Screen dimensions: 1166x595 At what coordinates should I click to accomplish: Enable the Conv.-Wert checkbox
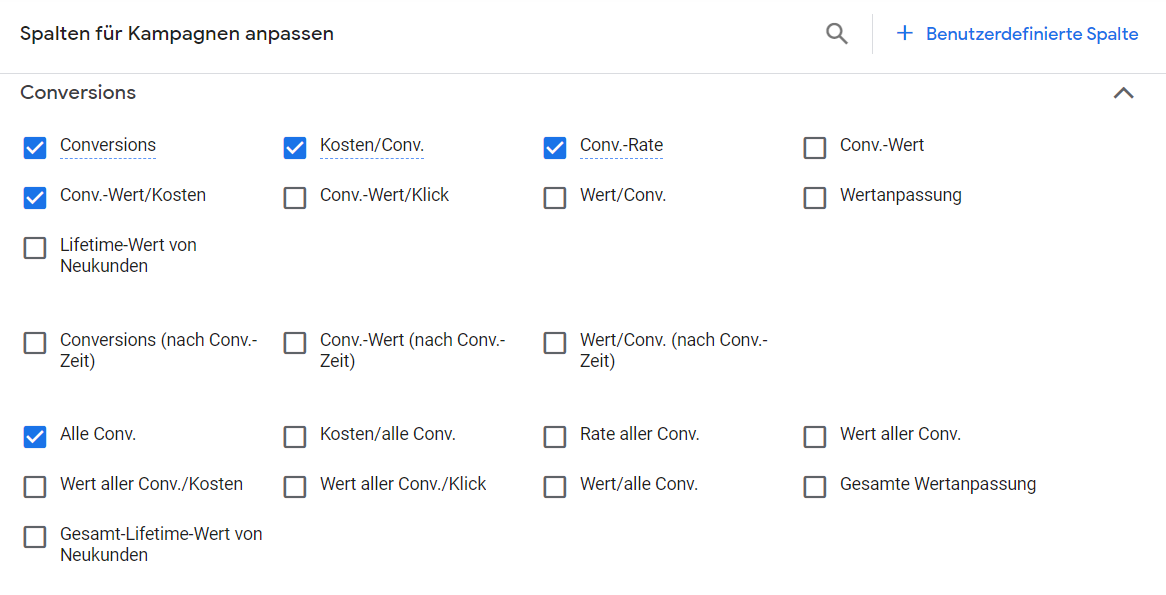pyautogui.click(x=815, y=147)
